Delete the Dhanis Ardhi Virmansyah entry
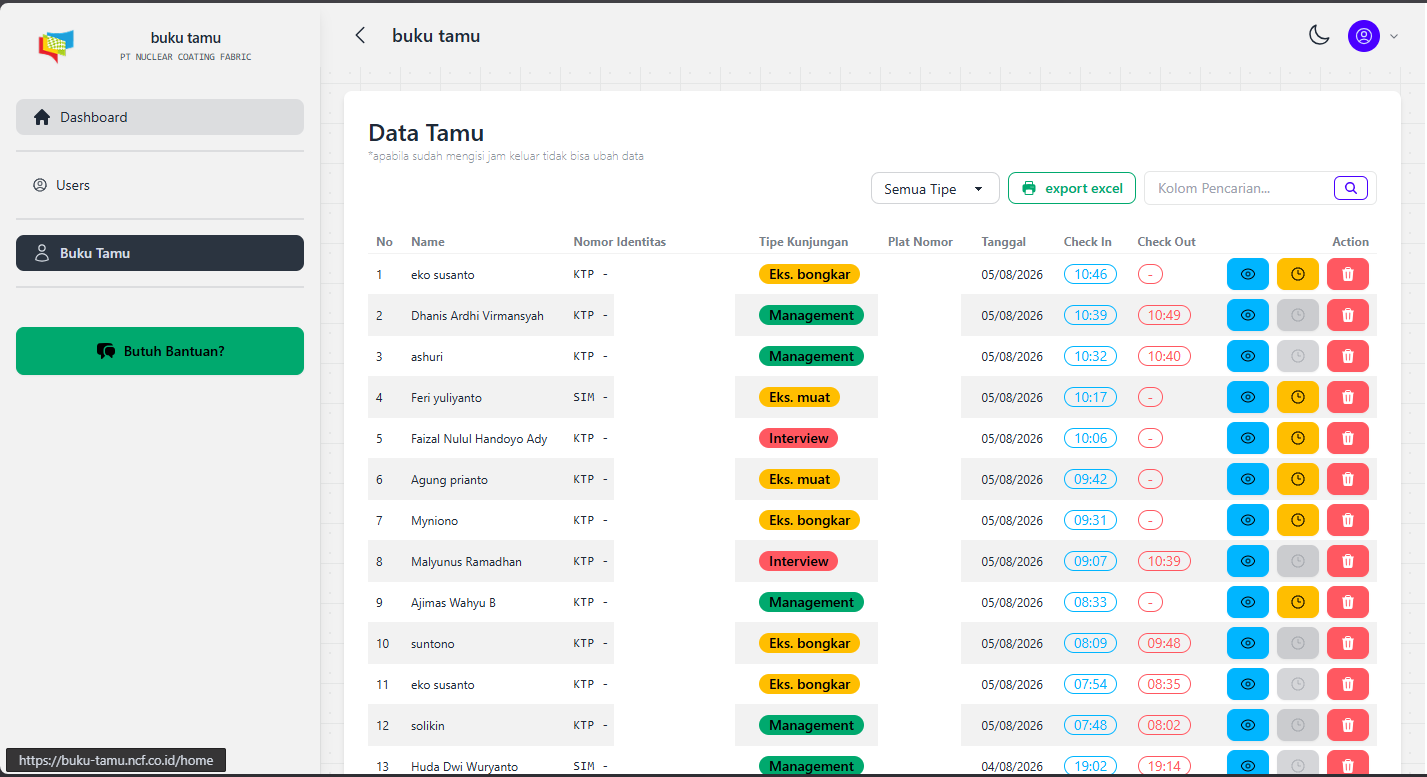This screenshot has height=777, width=1427. point(1348,315)
